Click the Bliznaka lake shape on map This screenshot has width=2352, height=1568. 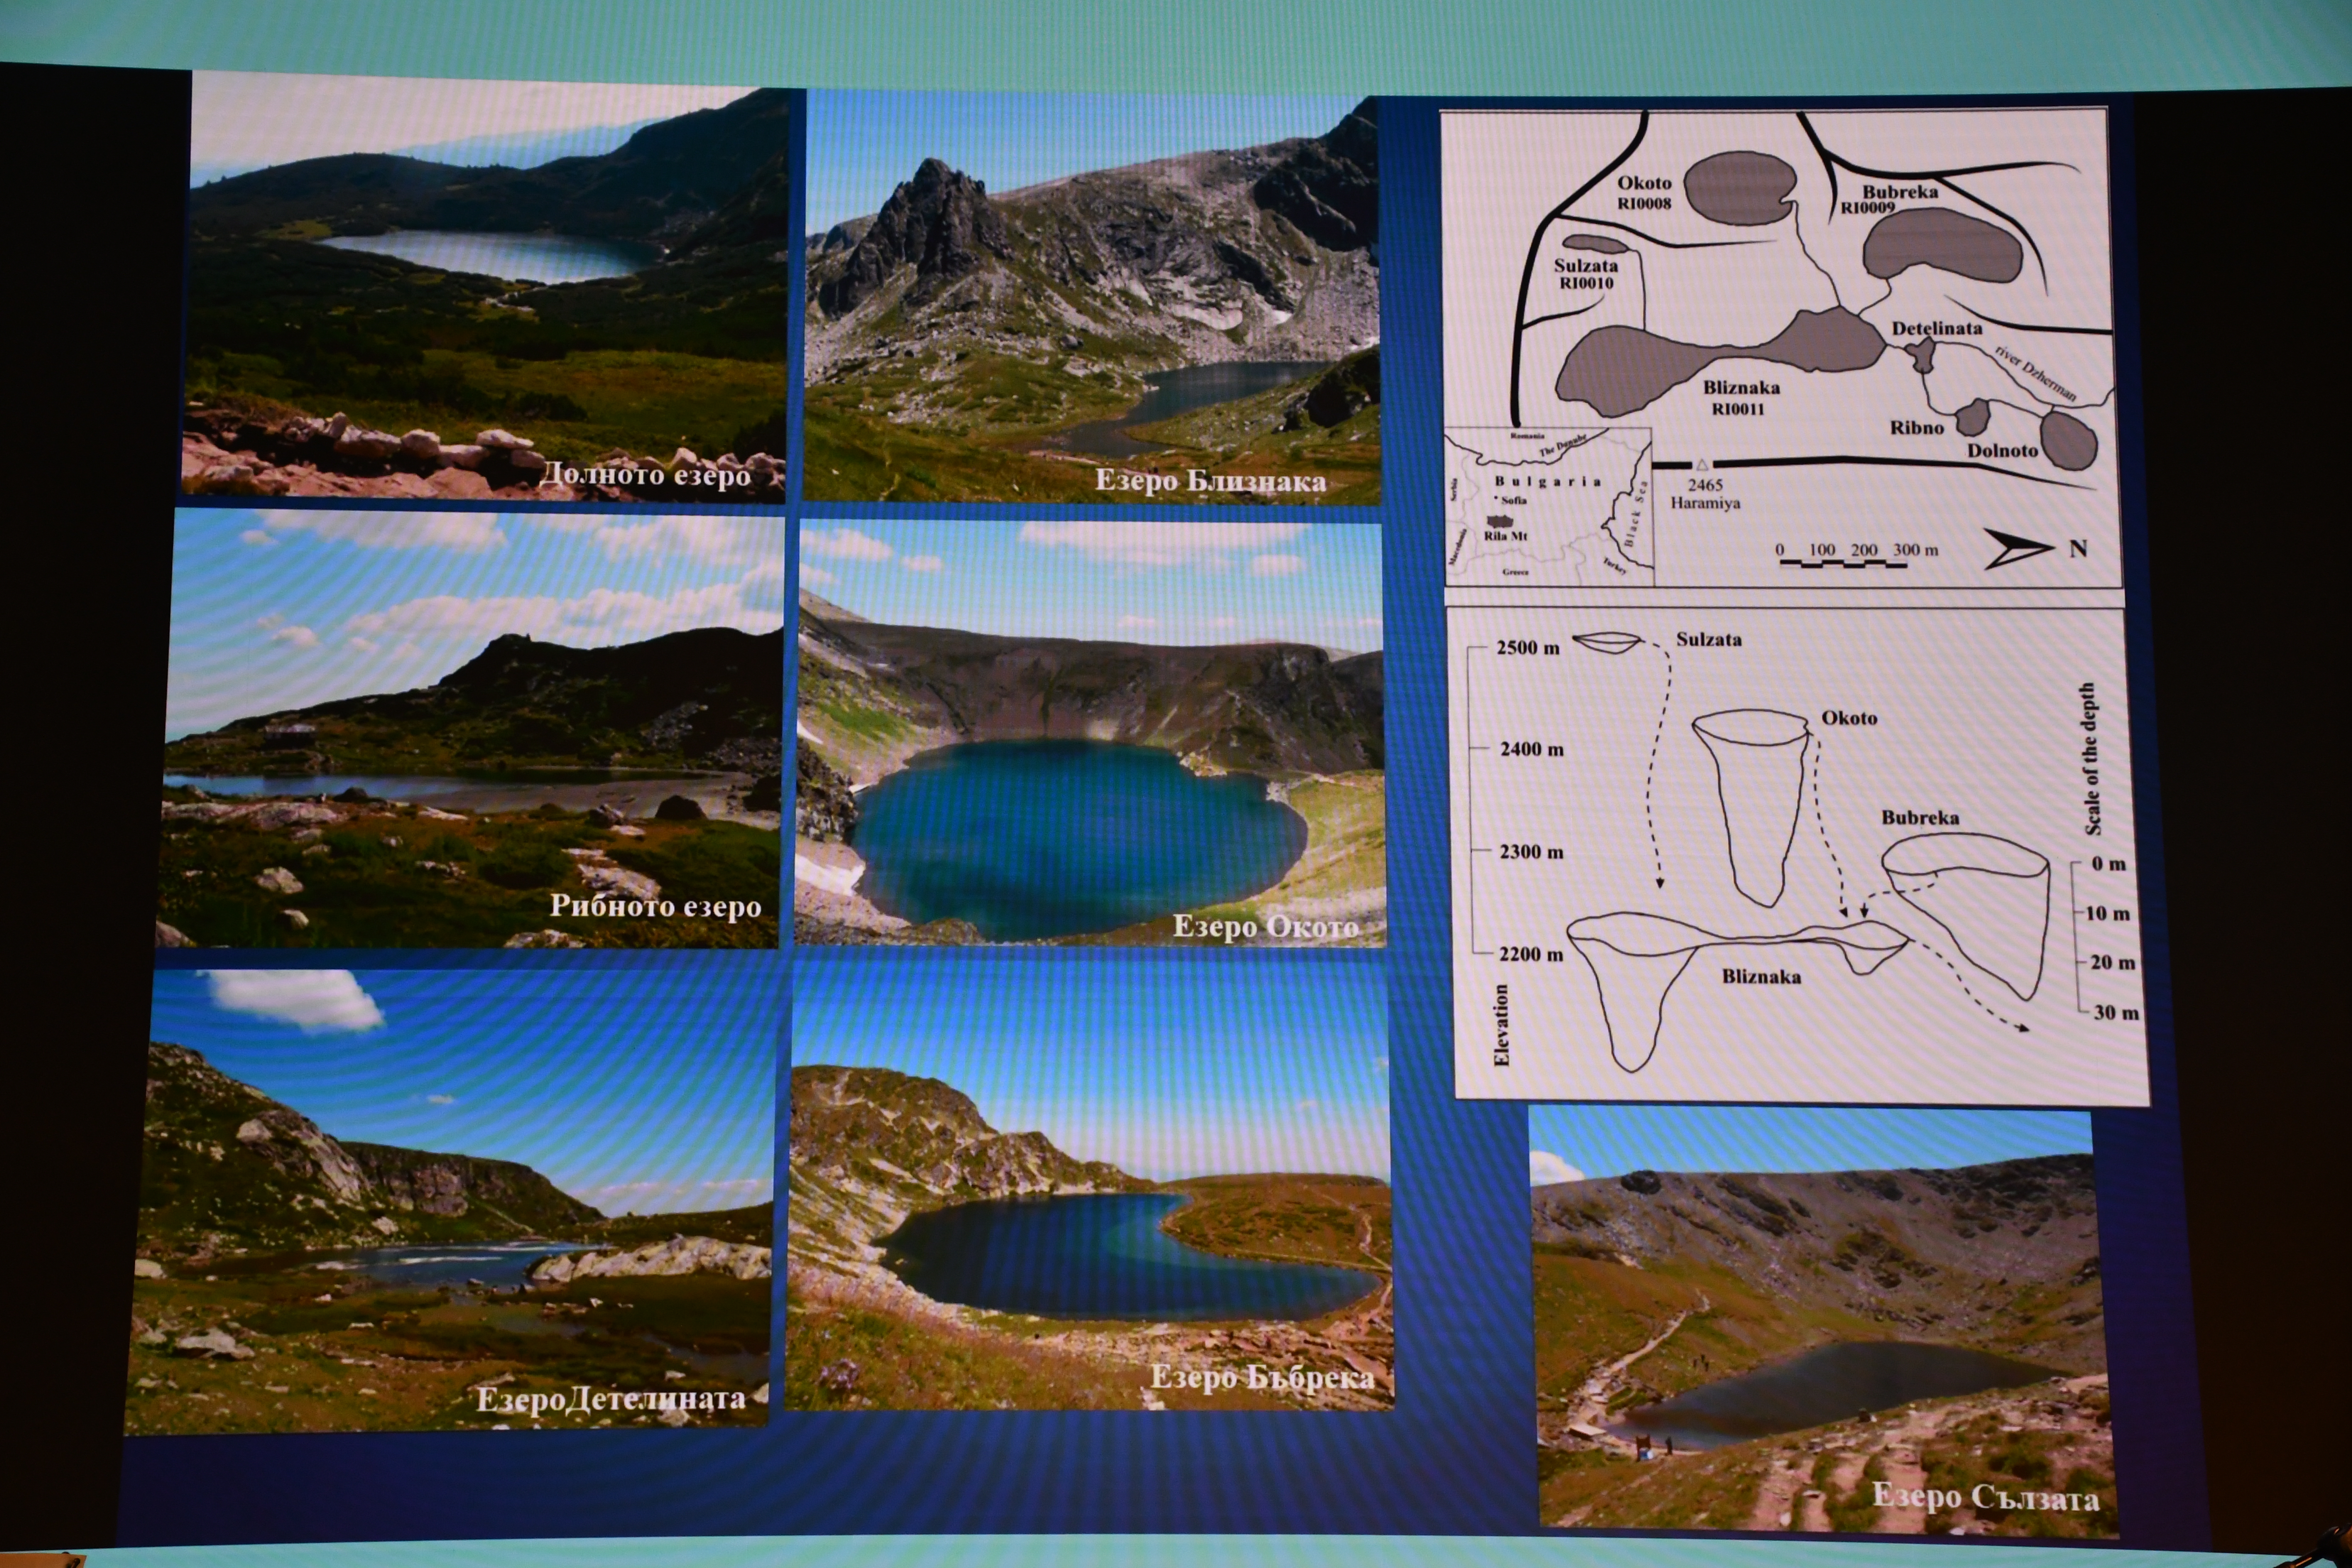[x=1720, y=361]
